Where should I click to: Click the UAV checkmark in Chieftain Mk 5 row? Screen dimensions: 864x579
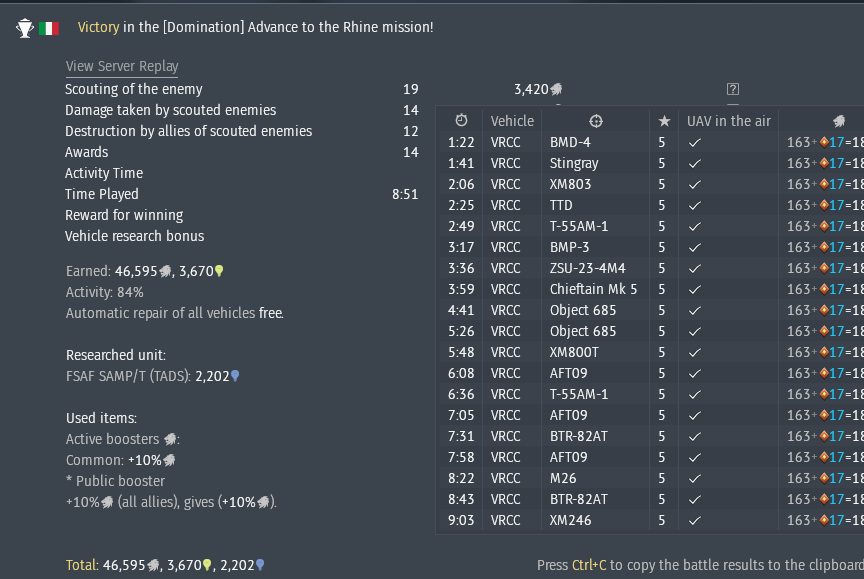coord(695,289)
